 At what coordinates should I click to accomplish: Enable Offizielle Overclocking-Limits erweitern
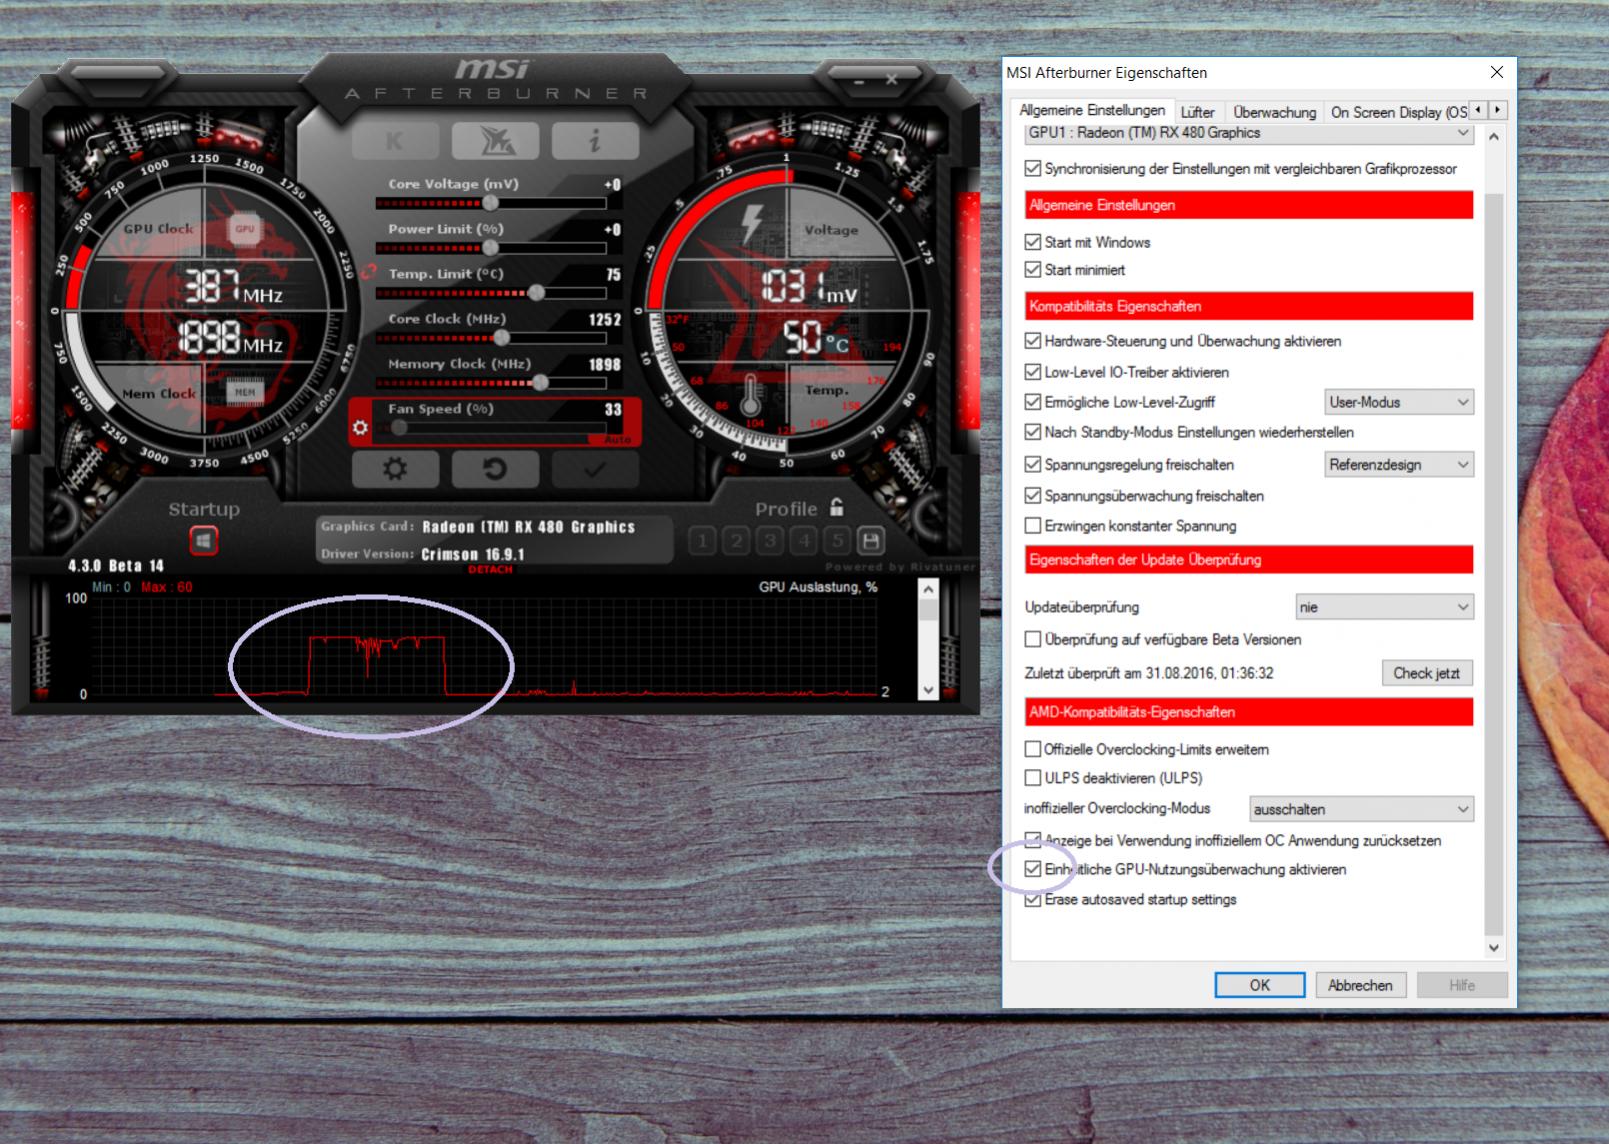pyautogui.click(x=1033, y=749)
